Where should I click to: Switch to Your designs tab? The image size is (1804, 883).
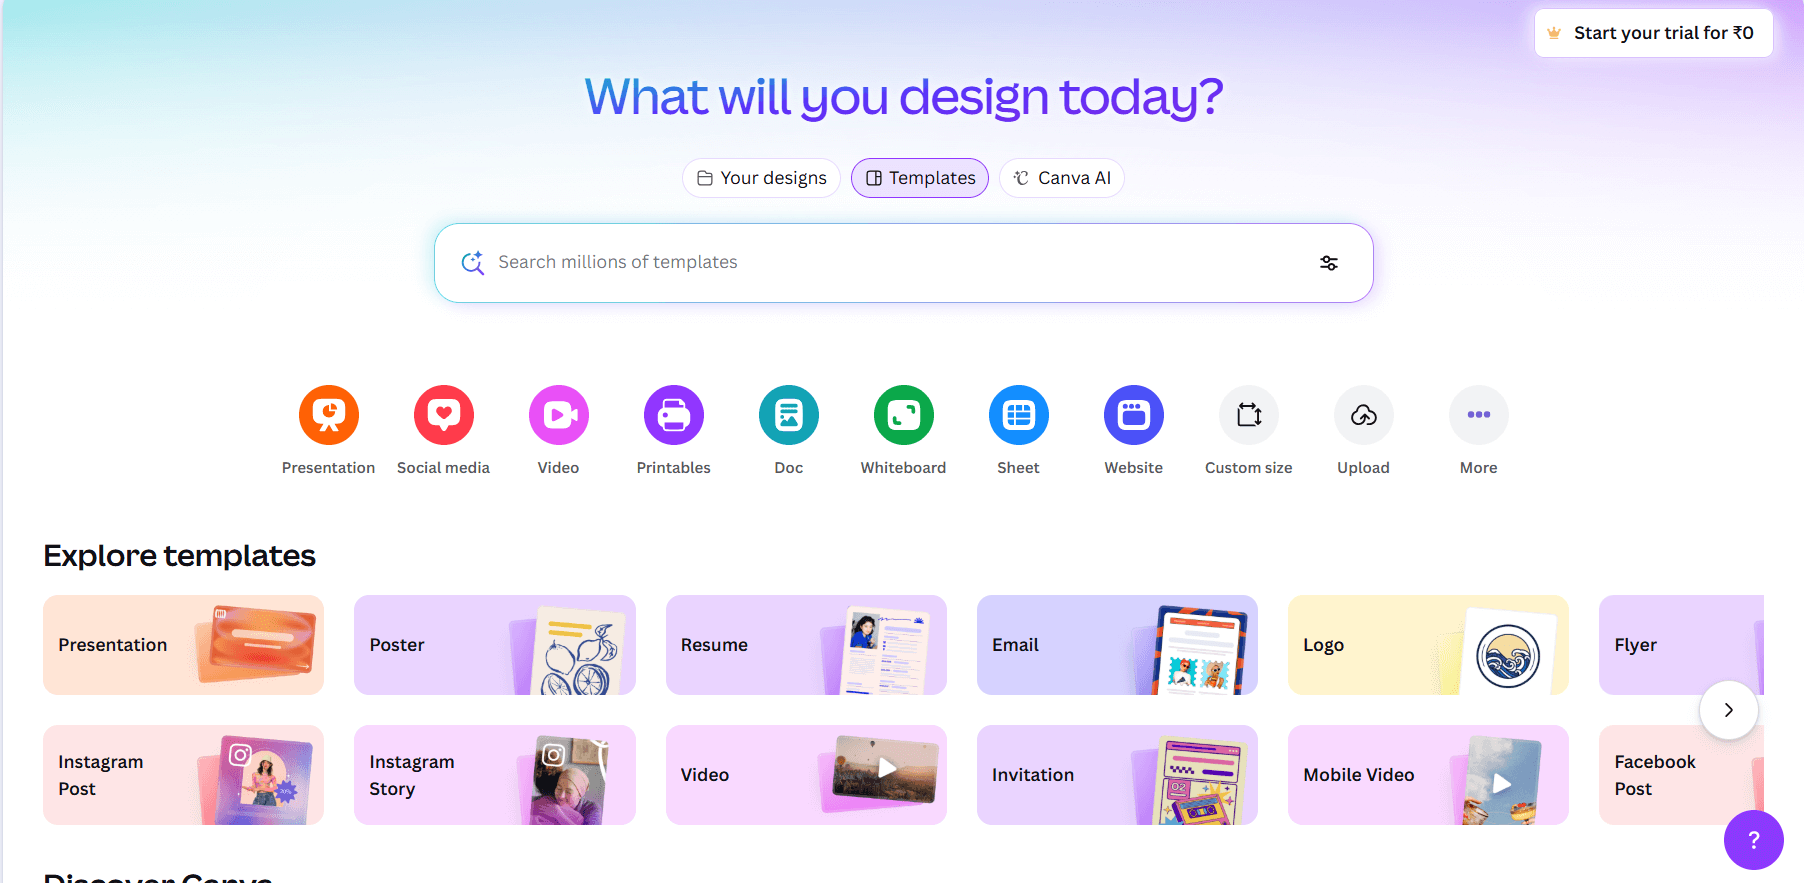761,178
